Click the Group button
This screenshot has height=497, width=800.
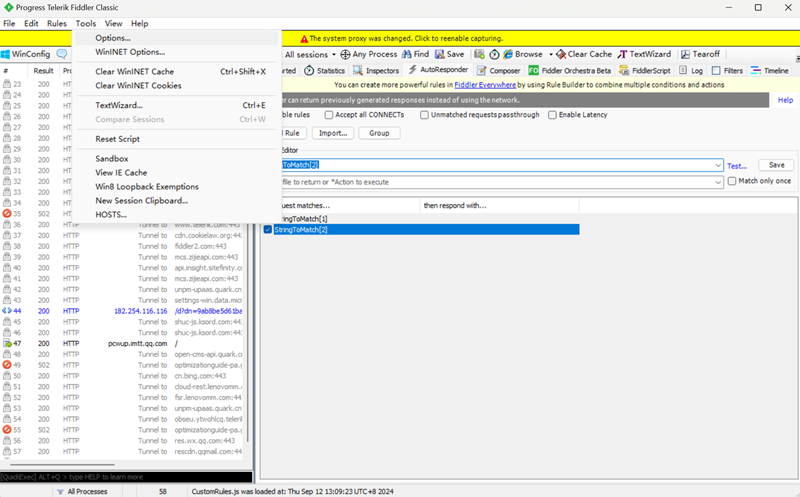click(379, 133)
